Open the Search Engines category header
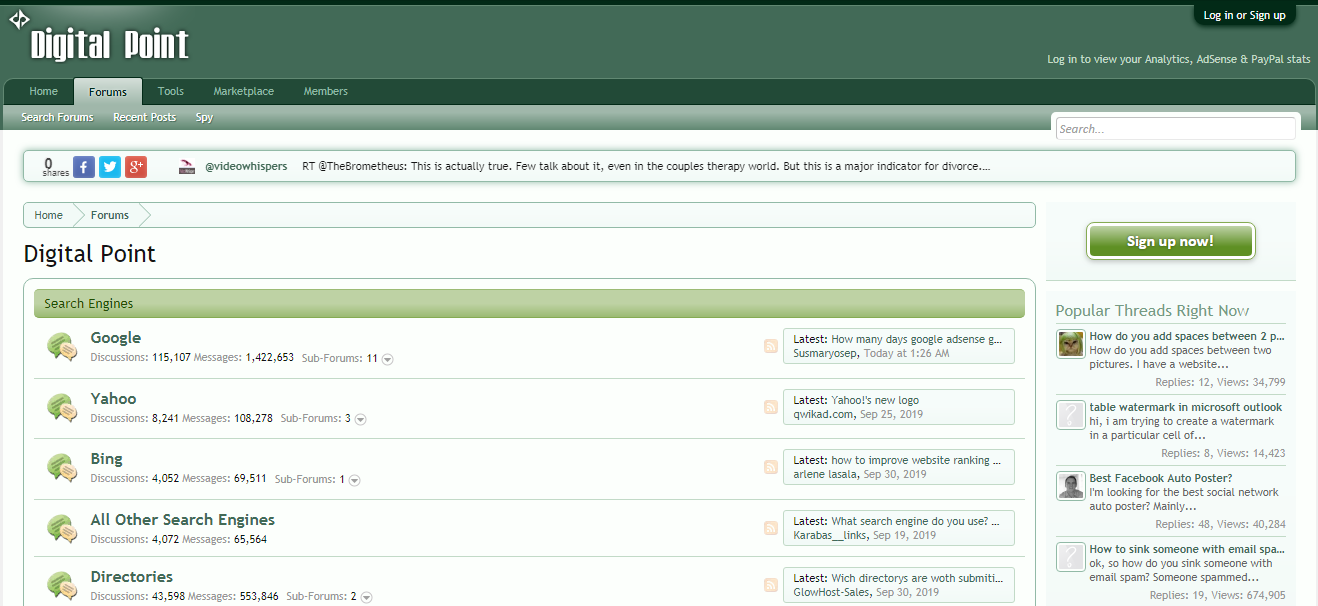Screen dimensions: 1318x606 (x=89, y=303)
